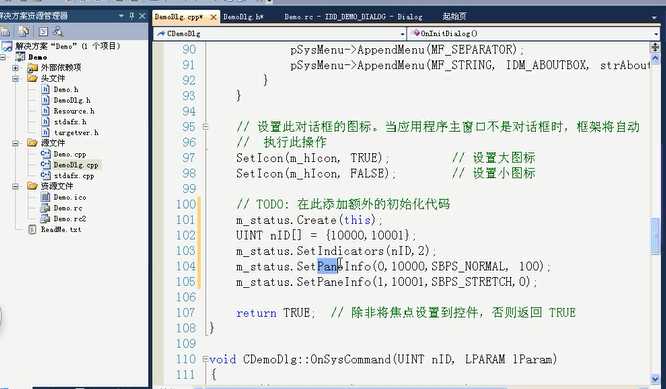Collapse the 源文件 folder
666x389 pixels.
15,143
